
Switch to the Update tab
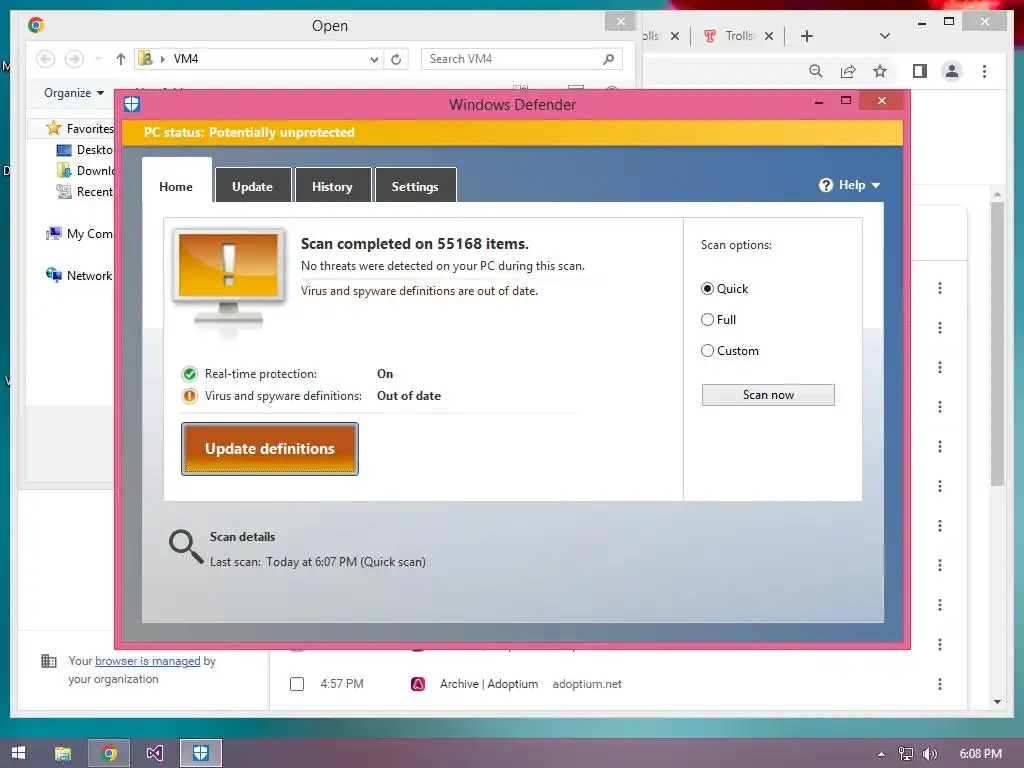(252, 185)
